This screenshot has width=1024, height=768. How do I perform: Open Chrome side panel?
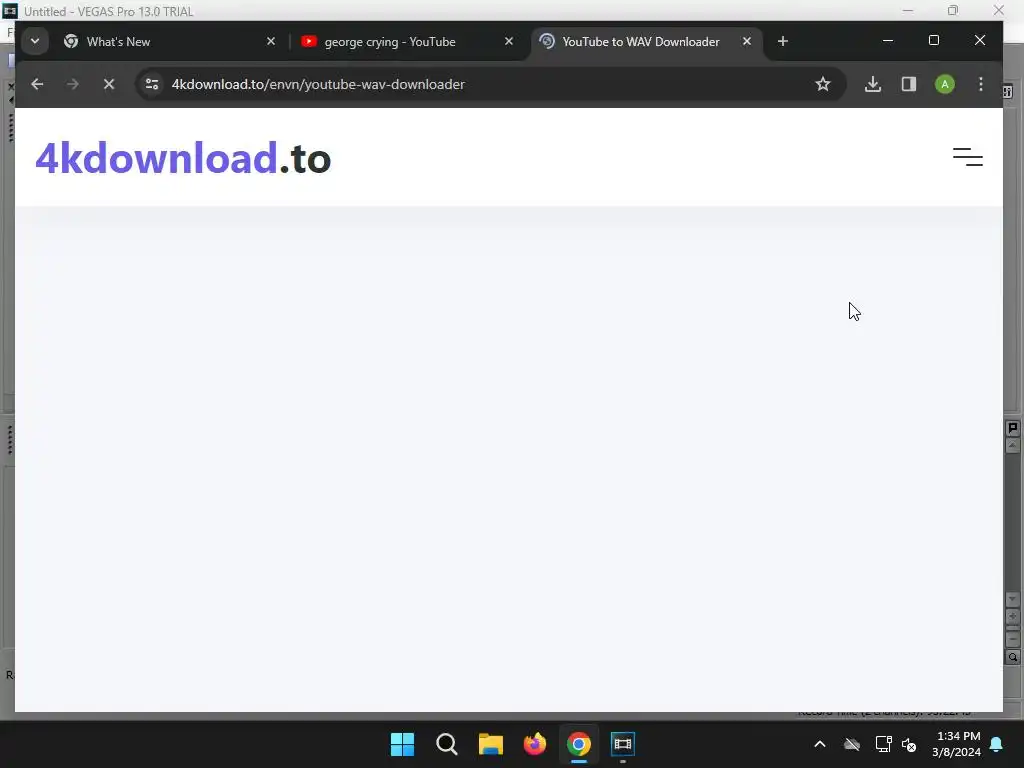(x=908, y=84)
